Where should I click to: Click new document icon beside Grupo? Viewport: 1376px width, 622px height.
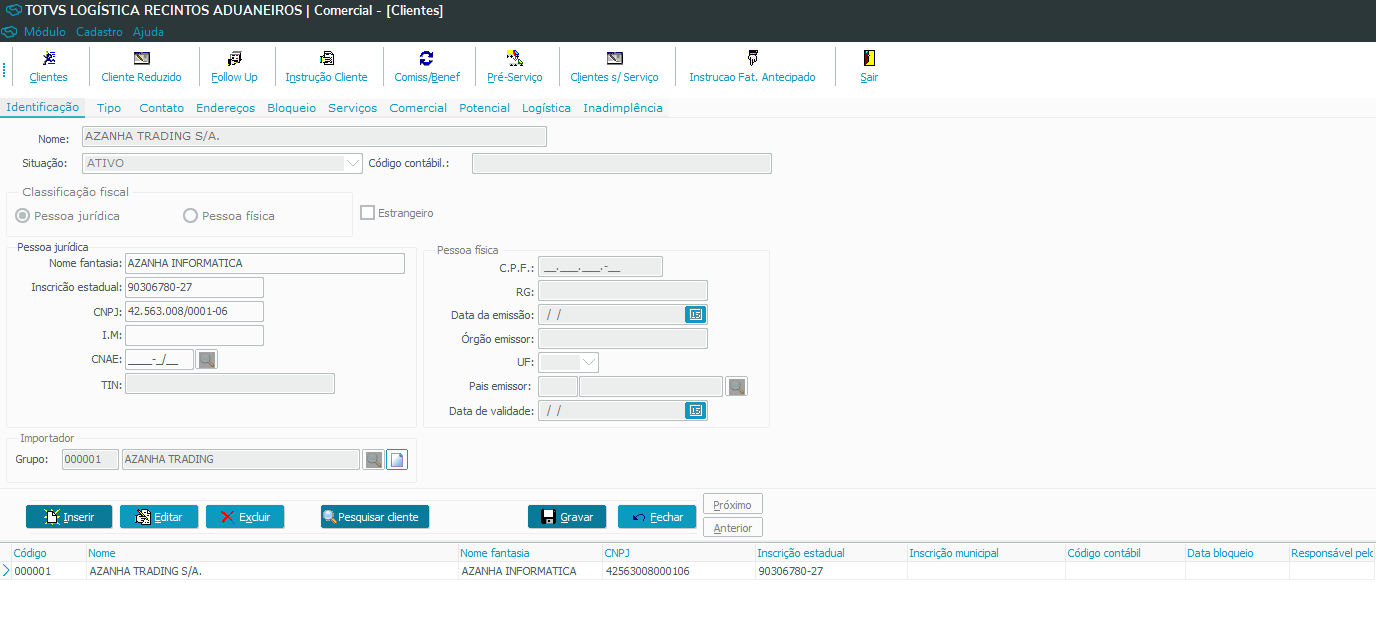click(397, 460)
